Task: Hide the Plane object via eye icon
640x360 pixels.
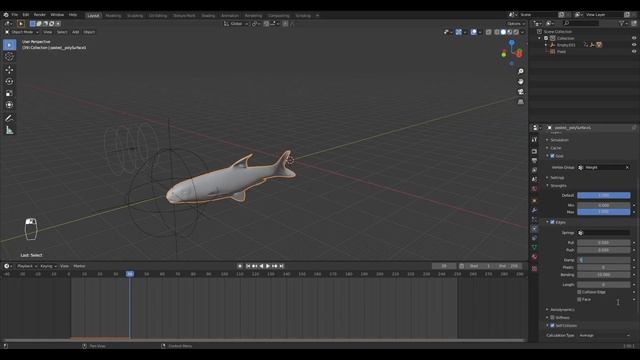Action: 634,51
